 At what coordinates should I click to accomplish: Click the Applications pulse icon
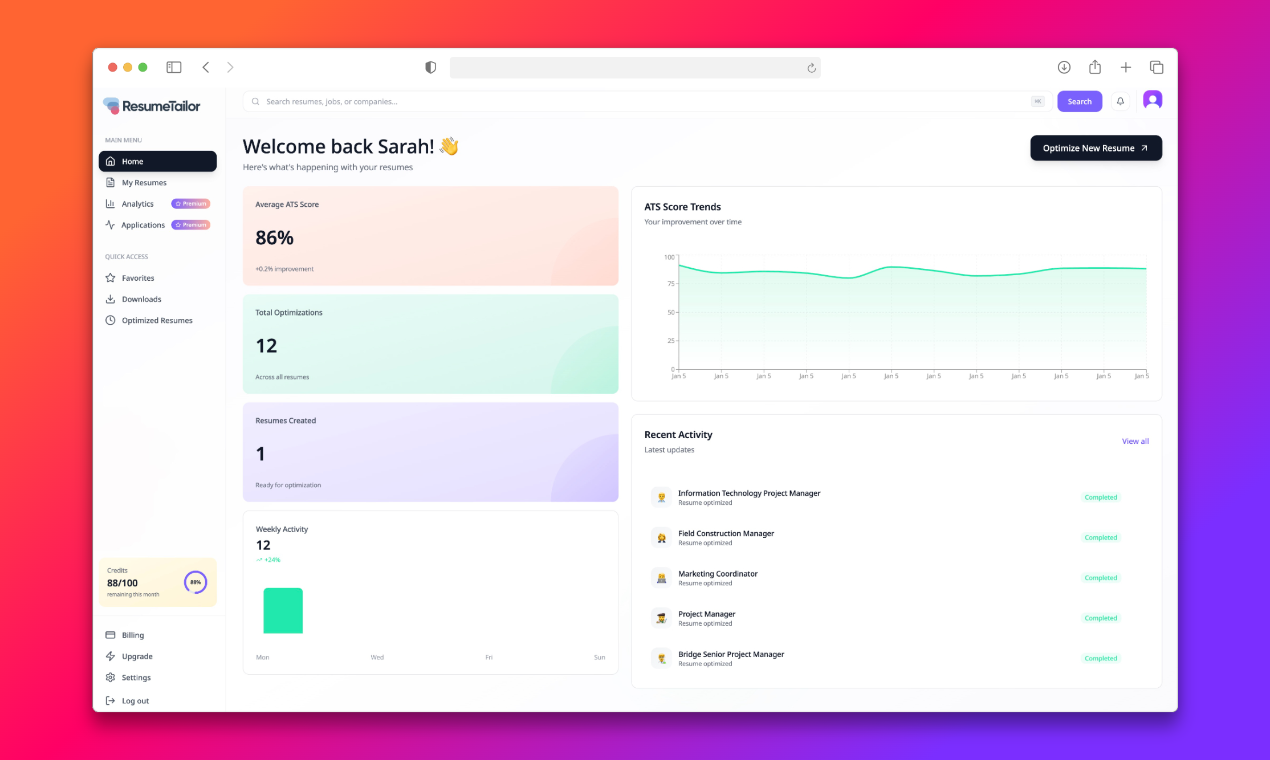pyautogui.click(x=111, y=225)
